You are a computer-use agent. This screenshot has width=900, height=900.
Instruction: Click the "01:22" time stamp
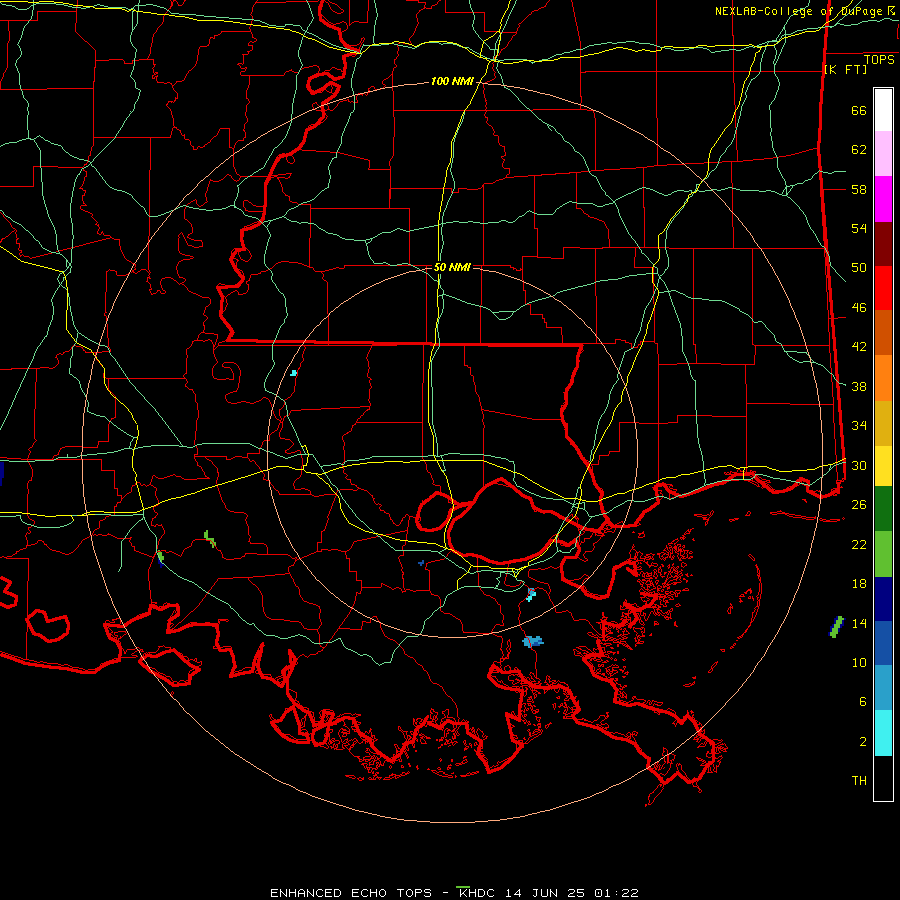(x=616, y=893)
